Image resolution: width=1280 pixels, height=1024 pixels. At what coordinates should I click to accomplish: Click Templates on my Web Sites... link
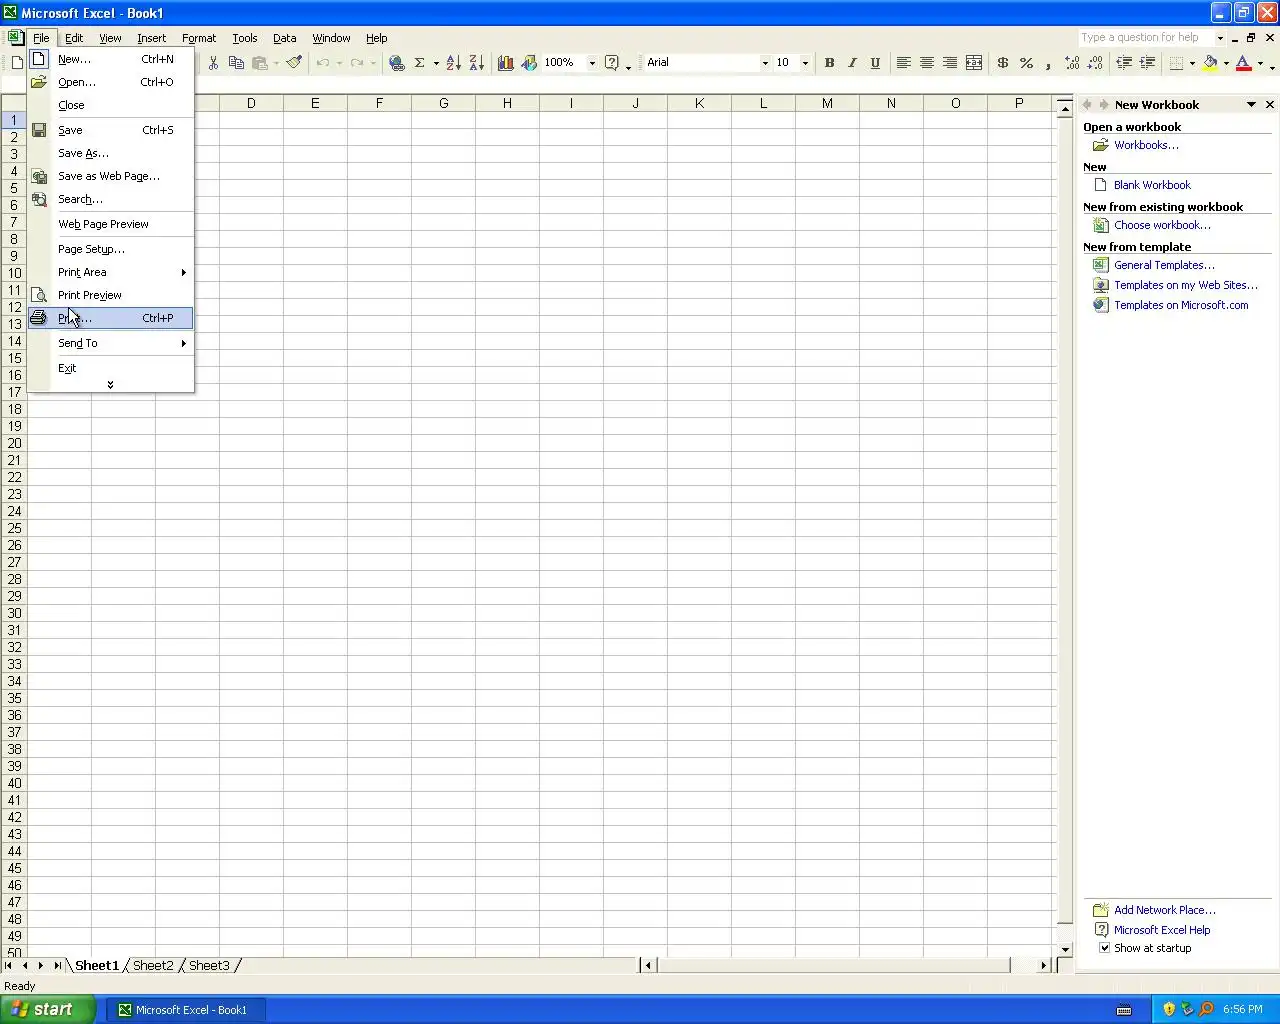(1186, 285)
